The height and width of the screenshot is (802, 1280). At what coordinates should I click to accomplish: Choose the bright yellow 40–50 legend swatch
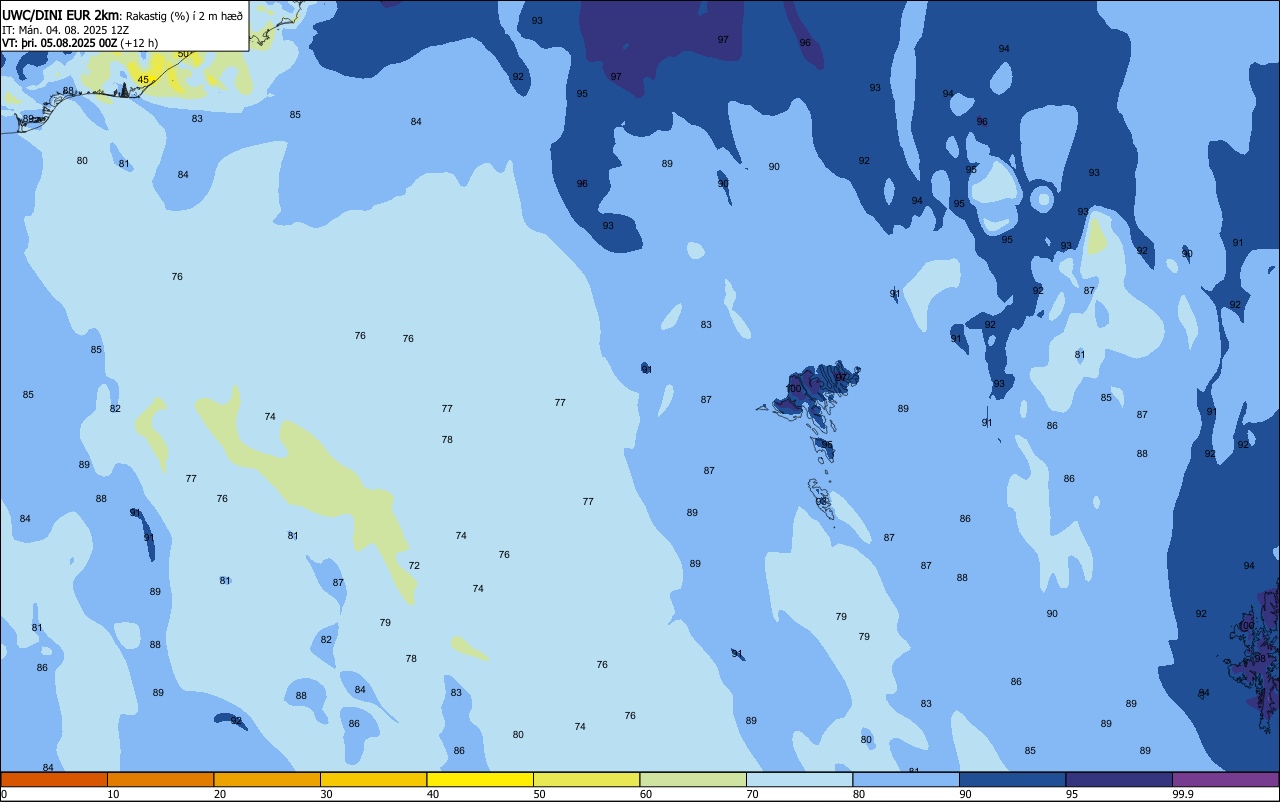[x=480, y=779]
